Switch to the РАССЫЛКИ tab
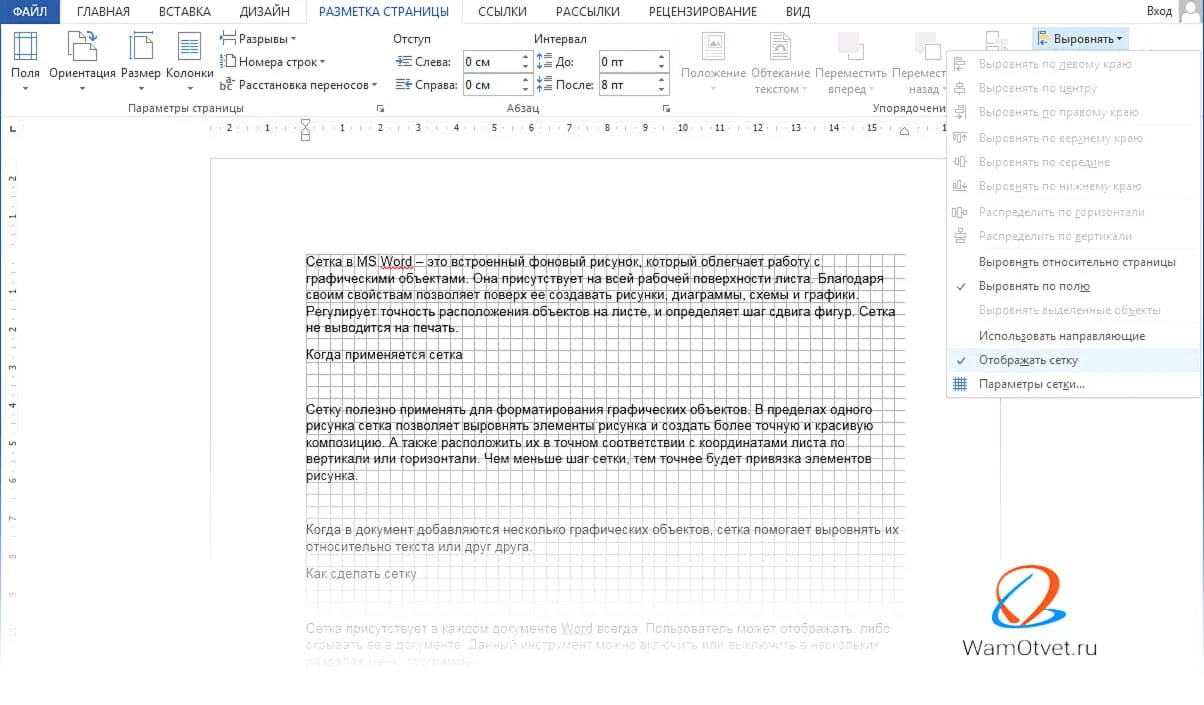Viewport: 1204px width, 705px height. pos(590,12)
